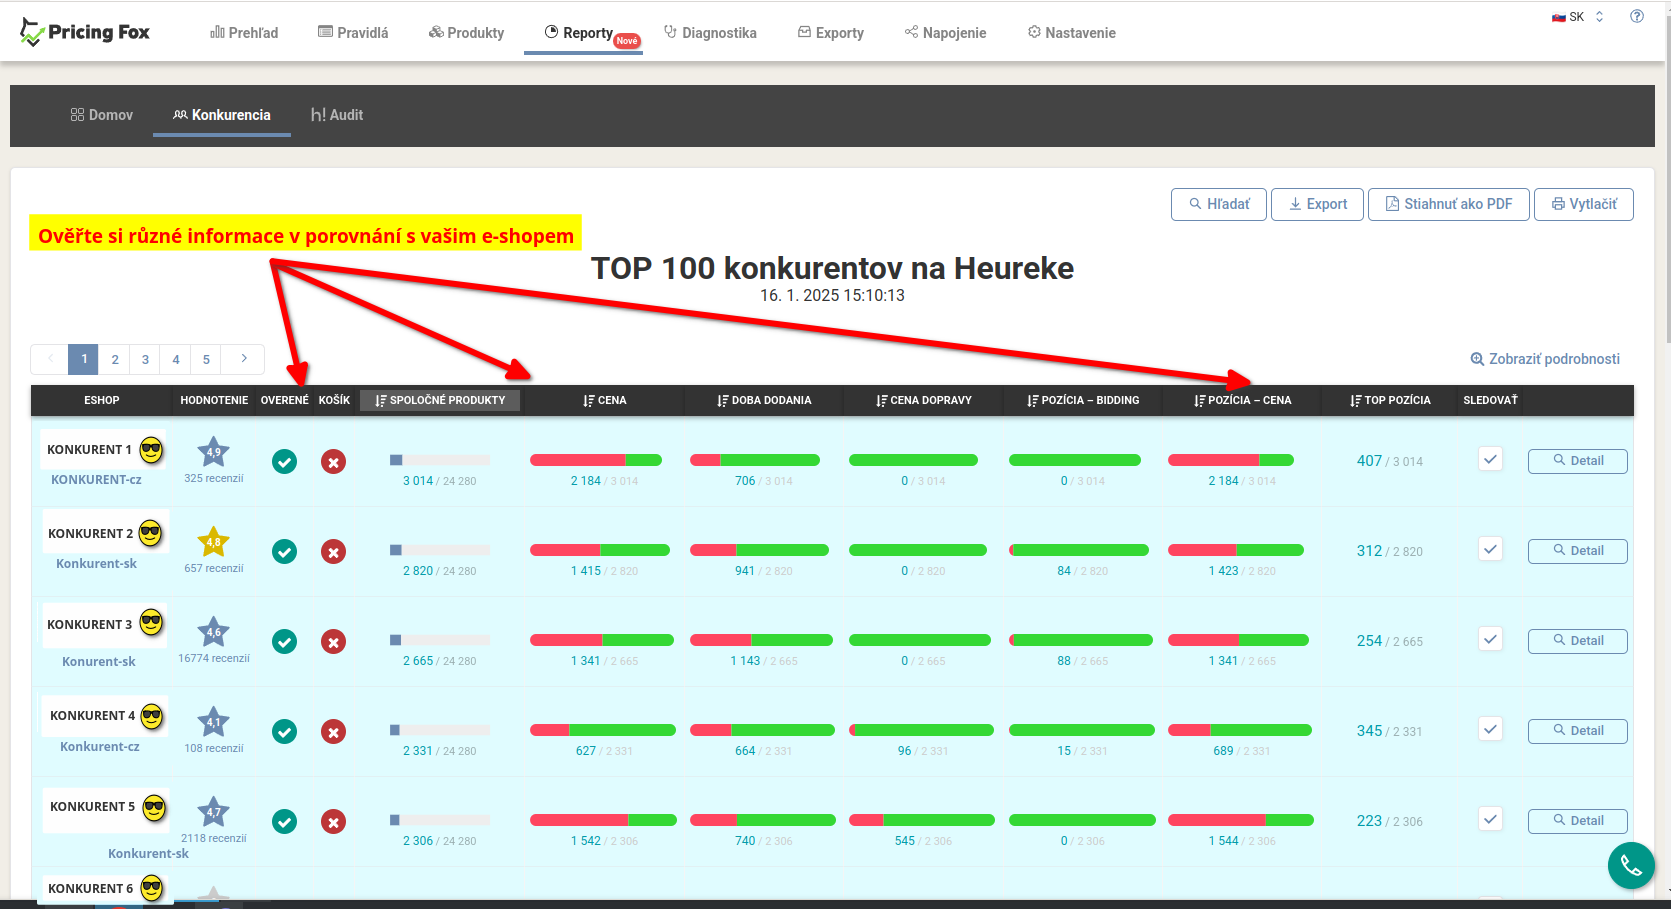Screen dimensions: 1671x909
Task: Open Detail for KONKURENT 1
Action: coord(1577,461)
